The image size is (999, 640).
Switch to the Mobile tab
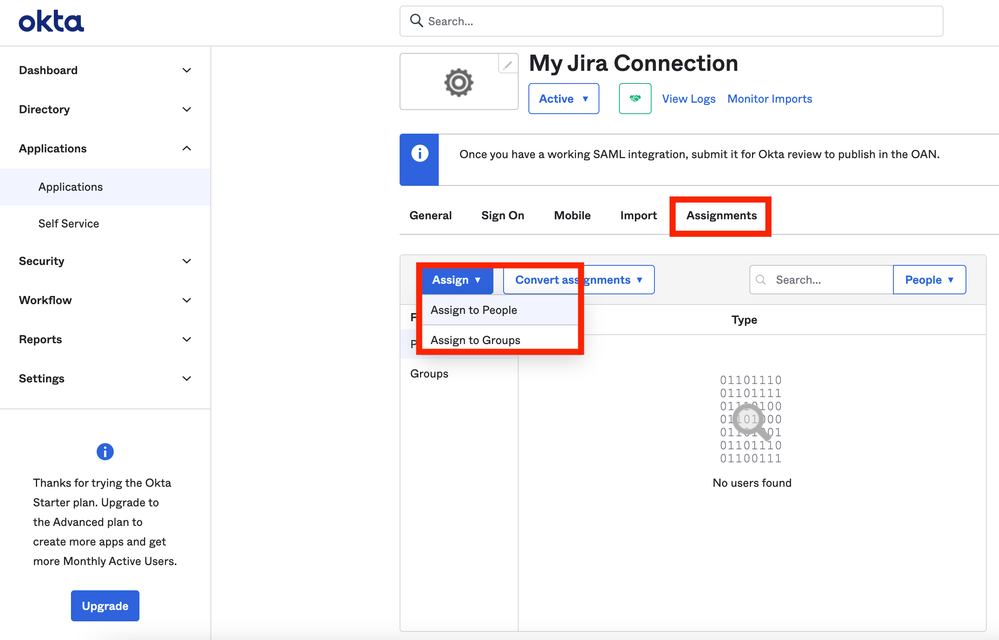click(x=572, y=215)
